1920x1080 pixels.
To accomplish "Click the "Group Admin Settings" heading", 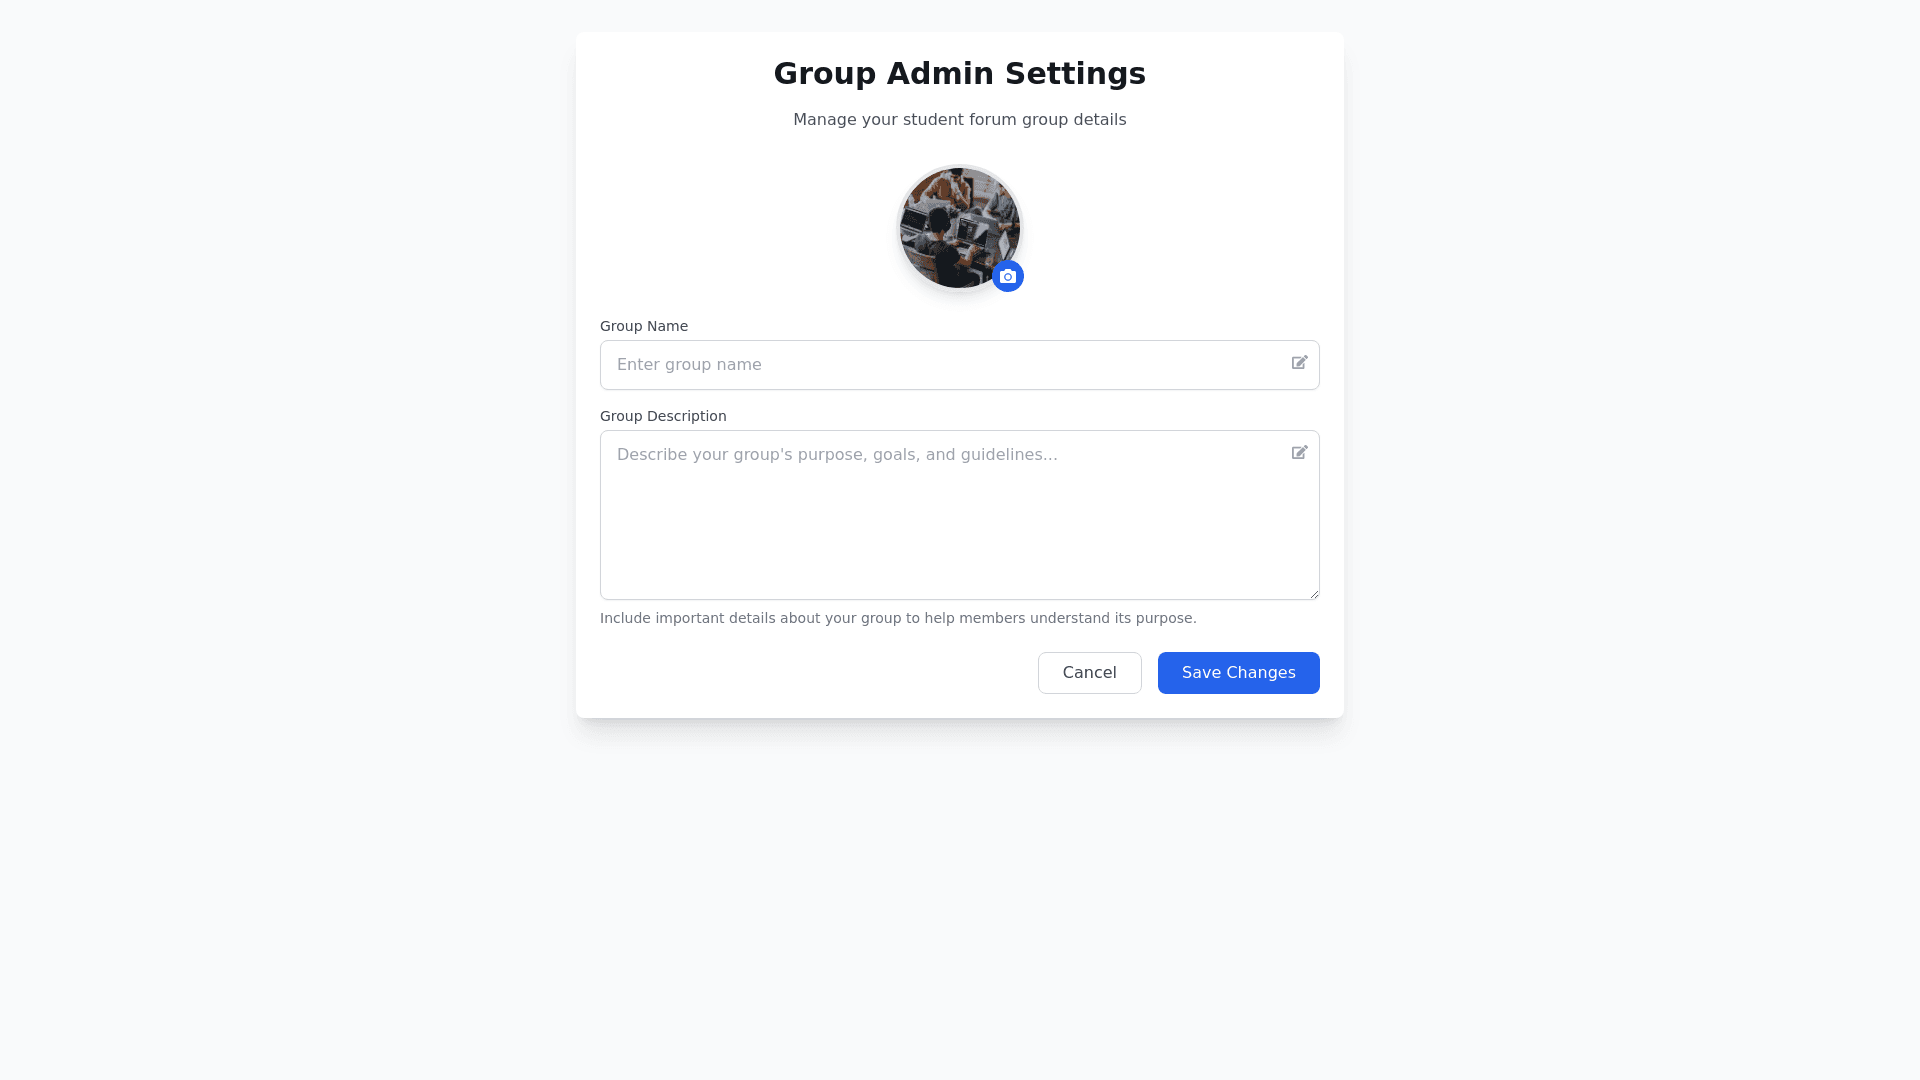I will click(959, 74).
